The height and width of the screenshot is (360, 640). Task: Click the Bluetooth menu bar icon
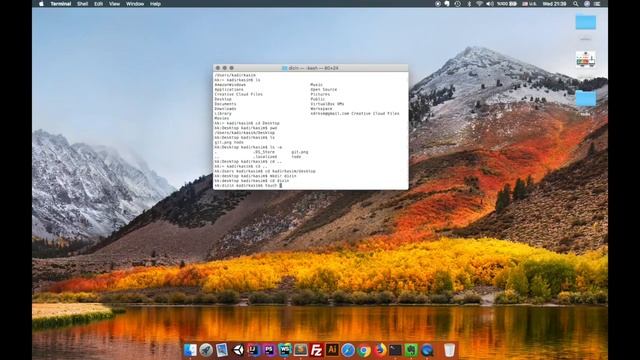click(x=469, y=4)
